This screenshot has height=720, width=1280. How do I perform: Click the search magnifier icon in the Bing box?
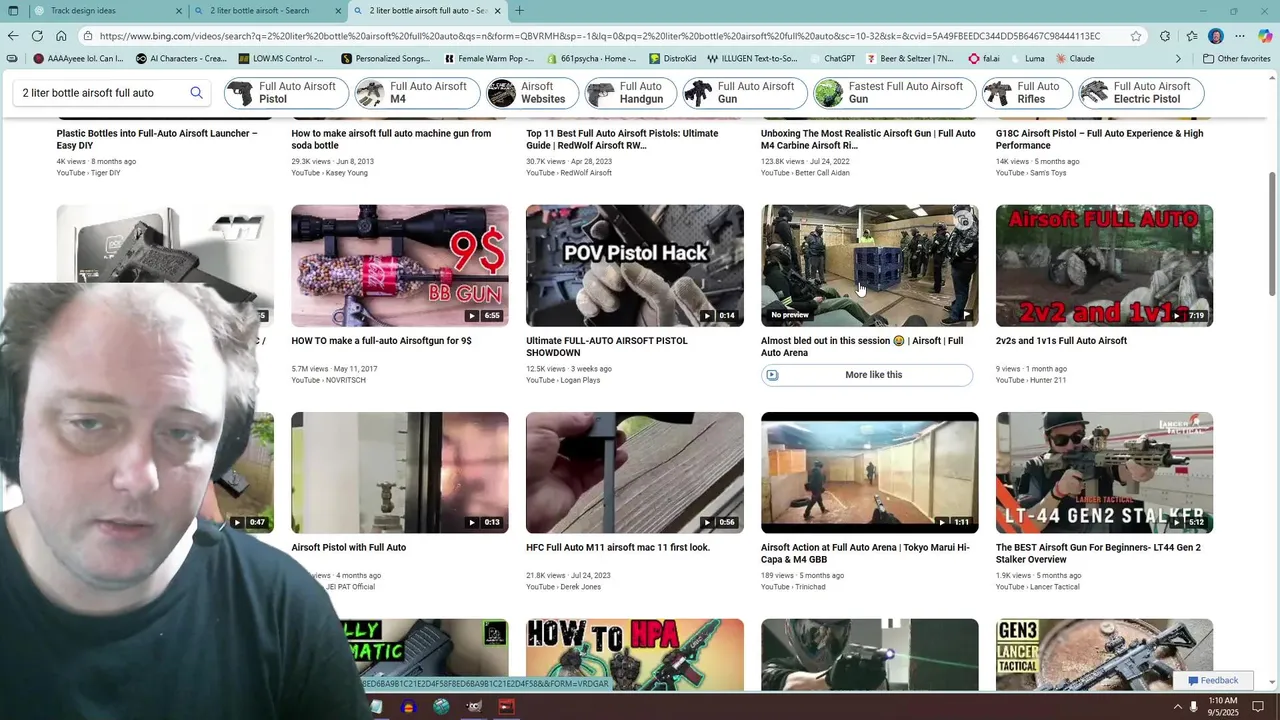tap(196, 93)
